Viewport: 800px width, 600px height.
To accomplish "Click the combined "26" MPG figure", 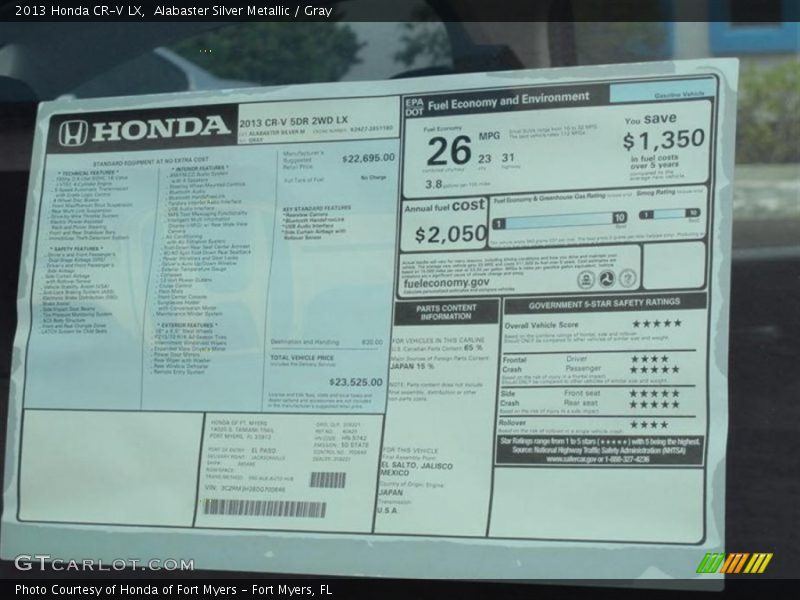I will coord(449,151).
